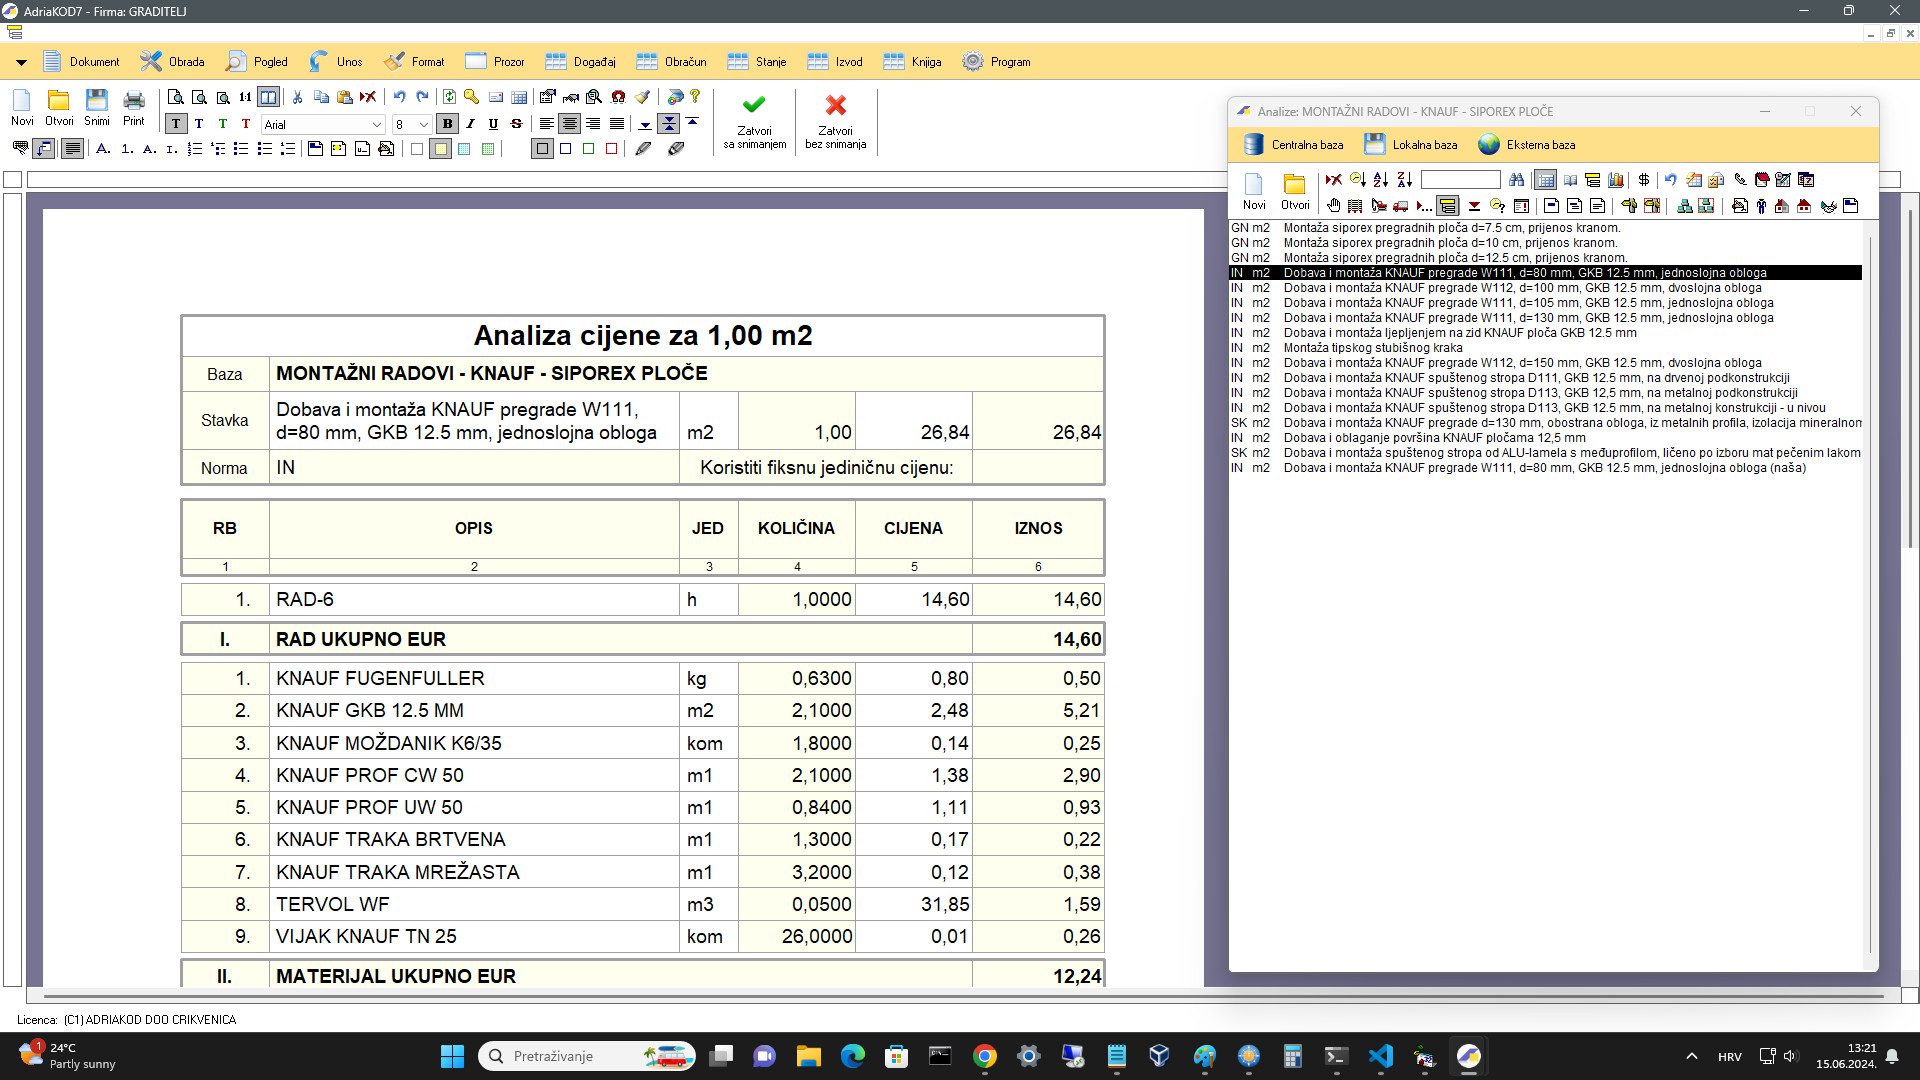
Task: Switch to Eksterna baza
Action: pos(1527,145)
